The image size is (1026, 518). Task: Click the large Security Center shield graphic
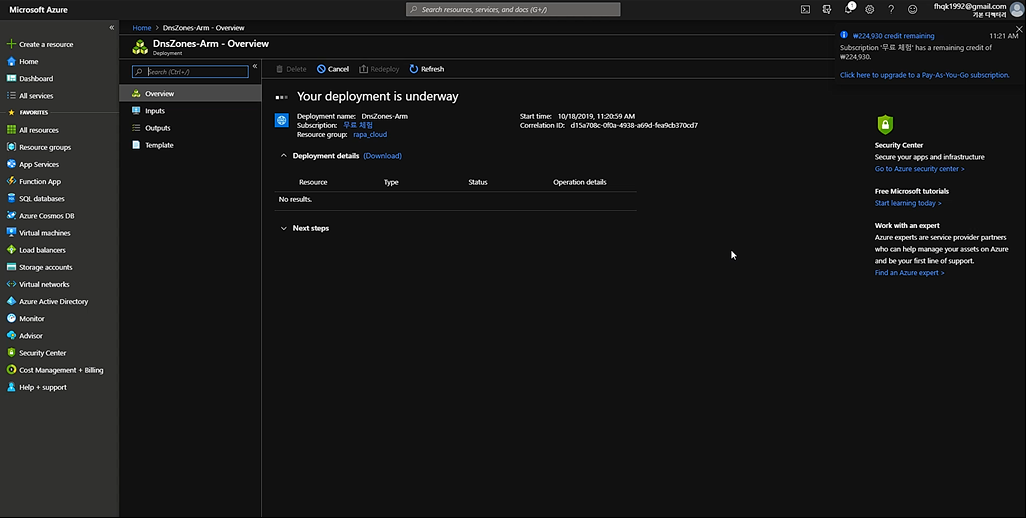pyautogui.click(x=885, y=124)
